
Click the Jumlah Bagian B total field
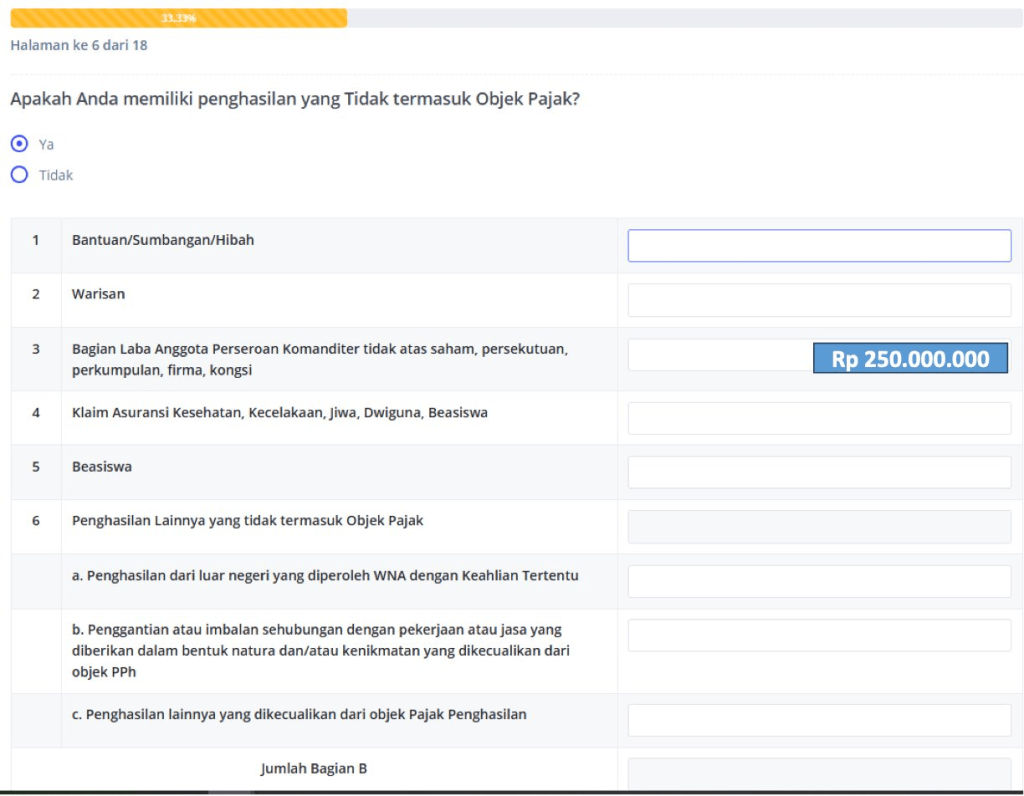(x=818, y=773)
